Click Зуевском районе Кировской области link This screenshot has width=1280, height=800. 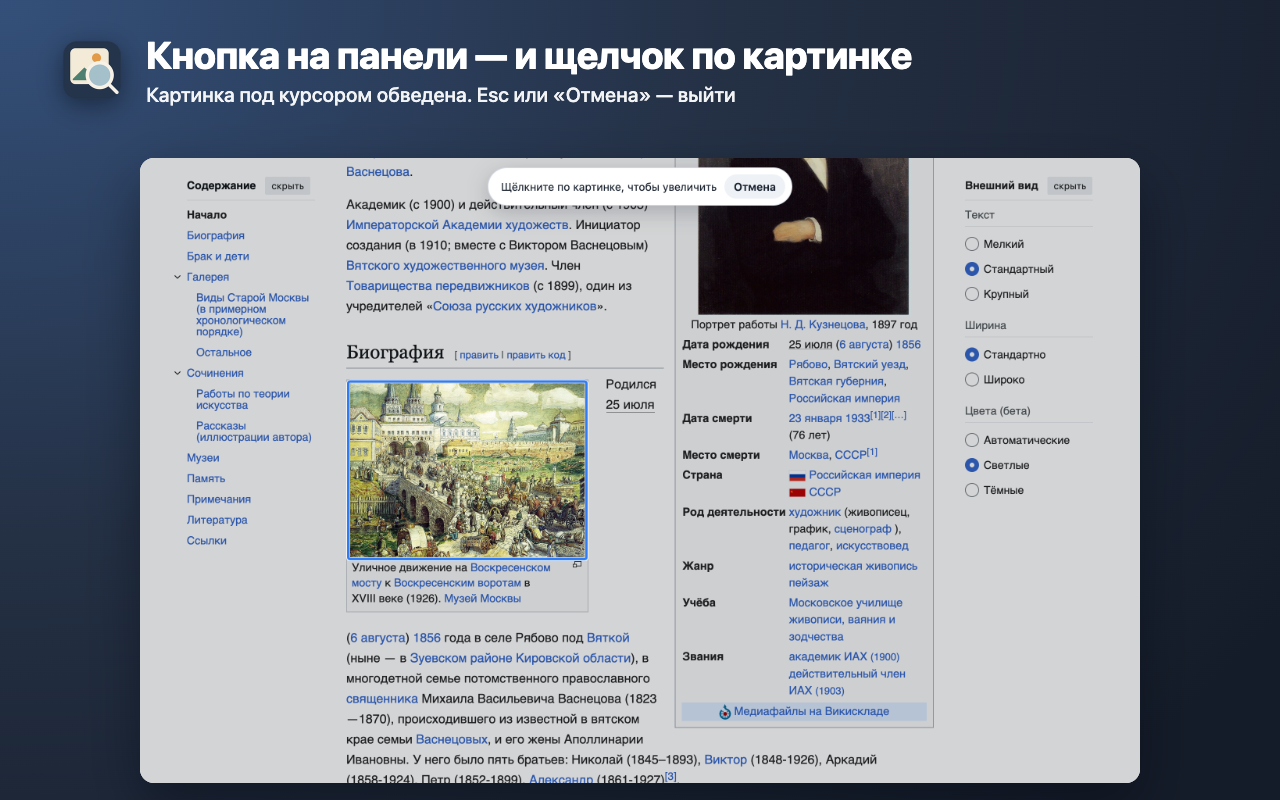pyautogui.click(x=521, y=658)
